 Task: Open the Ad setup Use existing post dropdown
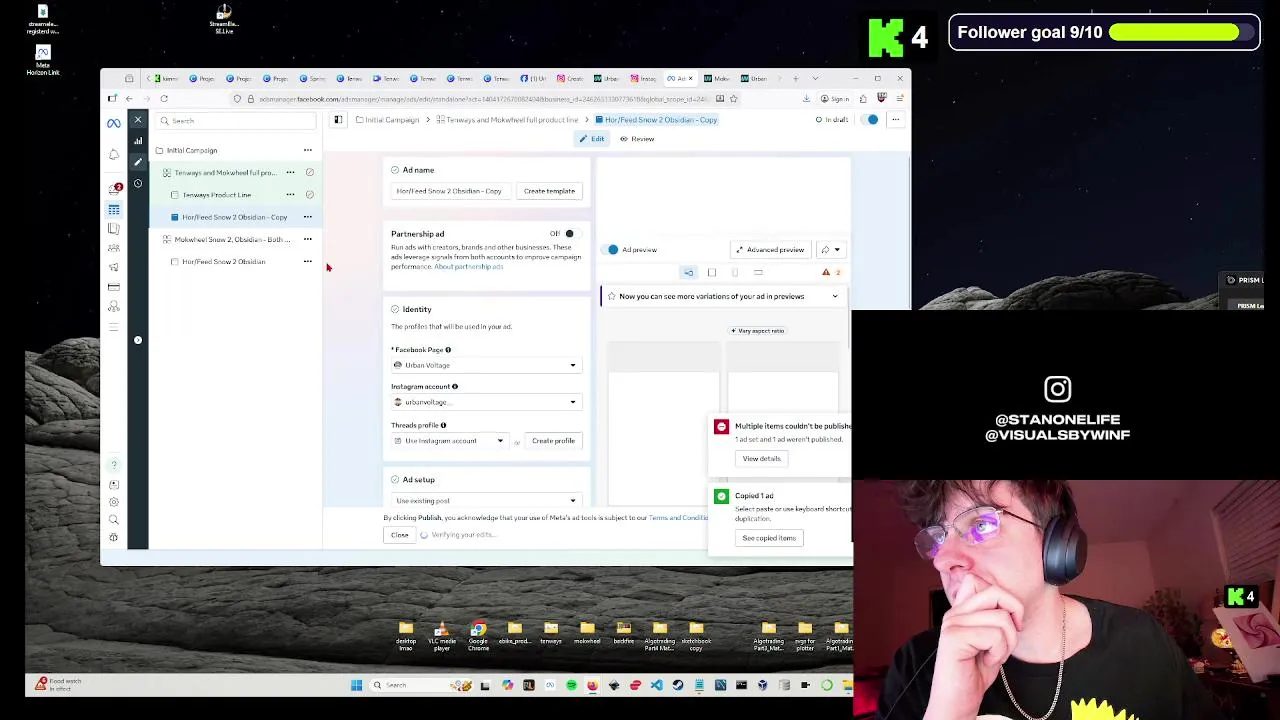(485, 501)
